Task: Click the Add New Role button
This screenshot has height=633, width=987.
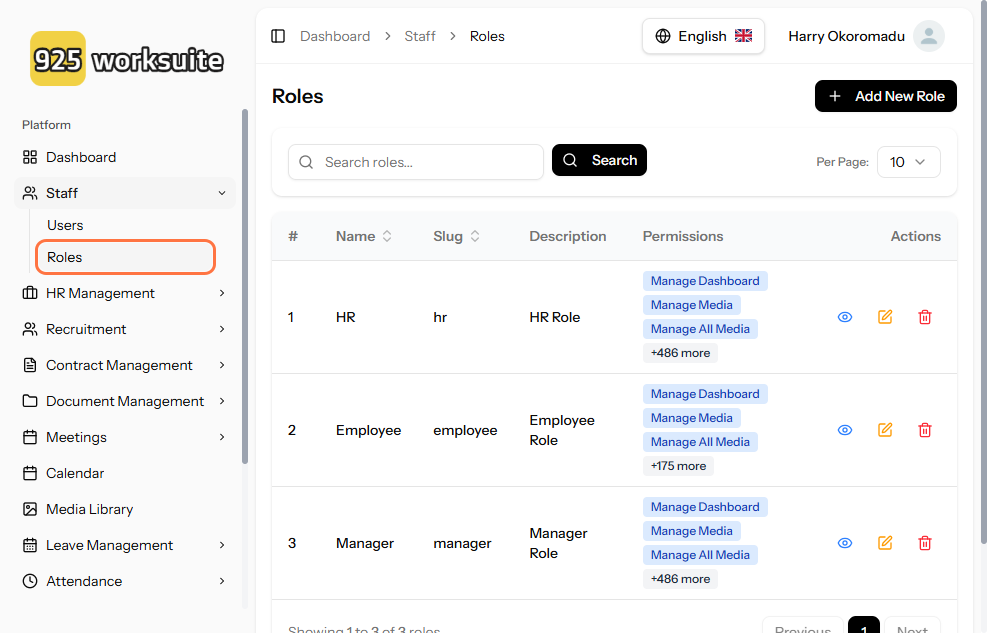Action: click(x=886, y=96)
